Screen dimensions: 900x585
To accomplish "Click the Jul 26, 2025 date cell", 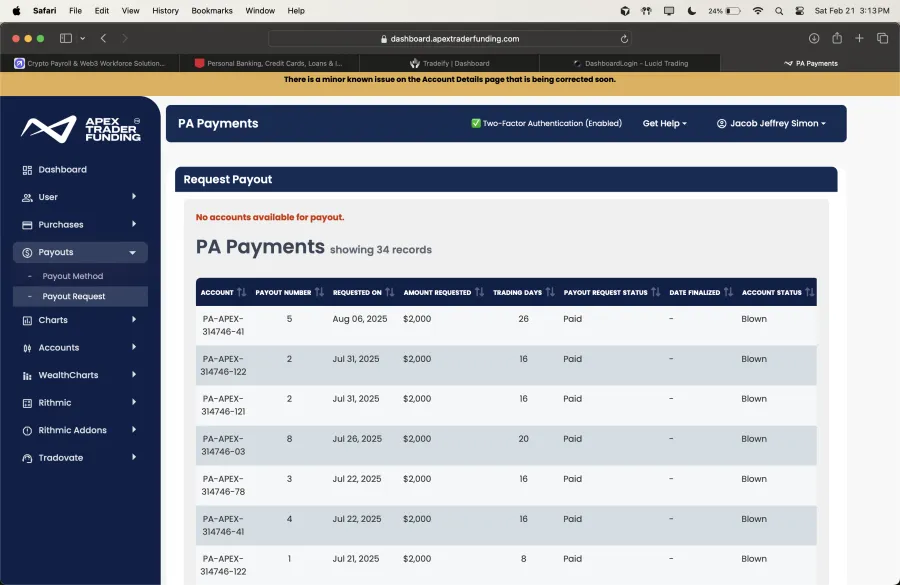I will point(357,439).
